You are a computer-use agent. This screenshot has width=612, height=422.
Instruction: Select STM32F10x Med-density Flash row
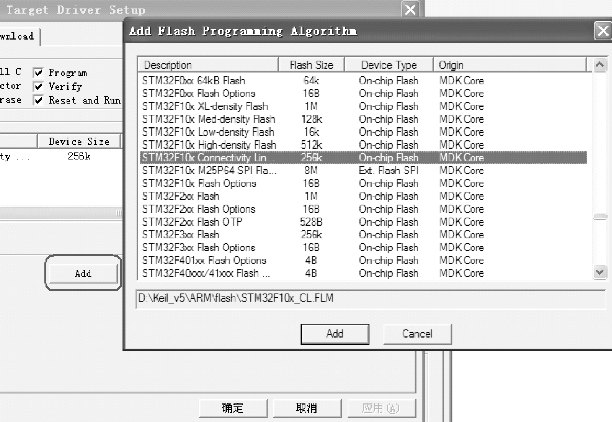tap(363, 119)
